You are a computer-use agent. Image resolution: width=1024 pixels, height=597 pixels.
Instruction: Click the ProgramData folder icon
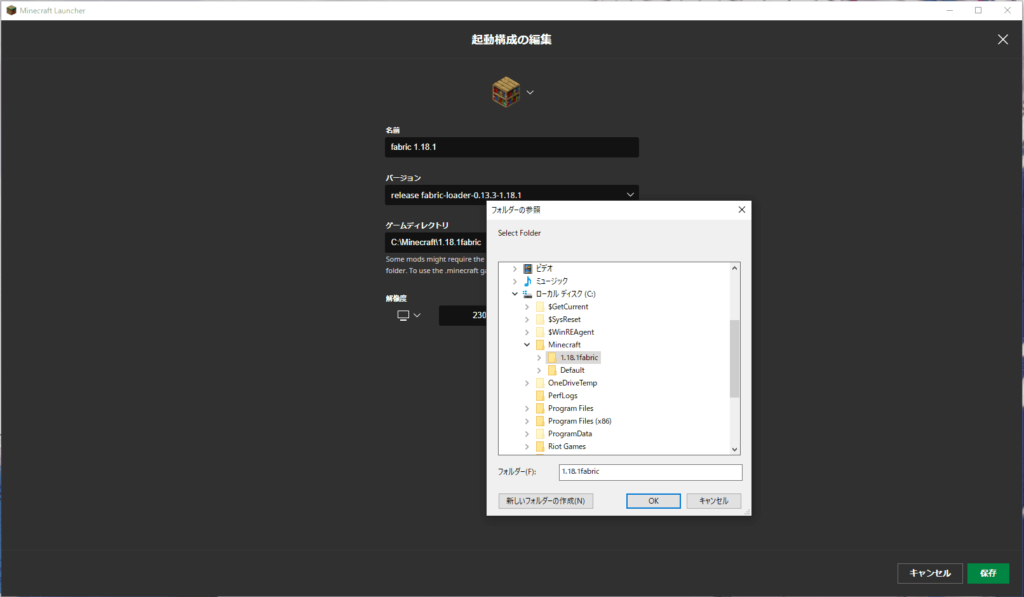540,434
